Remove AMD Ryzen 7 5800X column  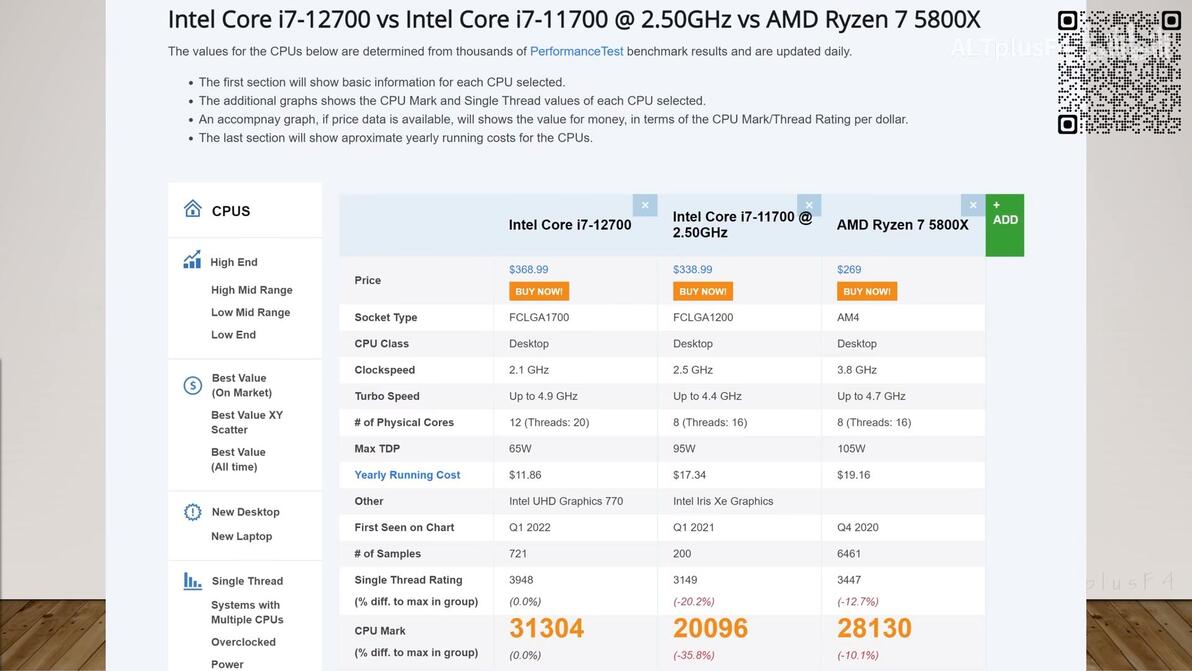[973, 205]
